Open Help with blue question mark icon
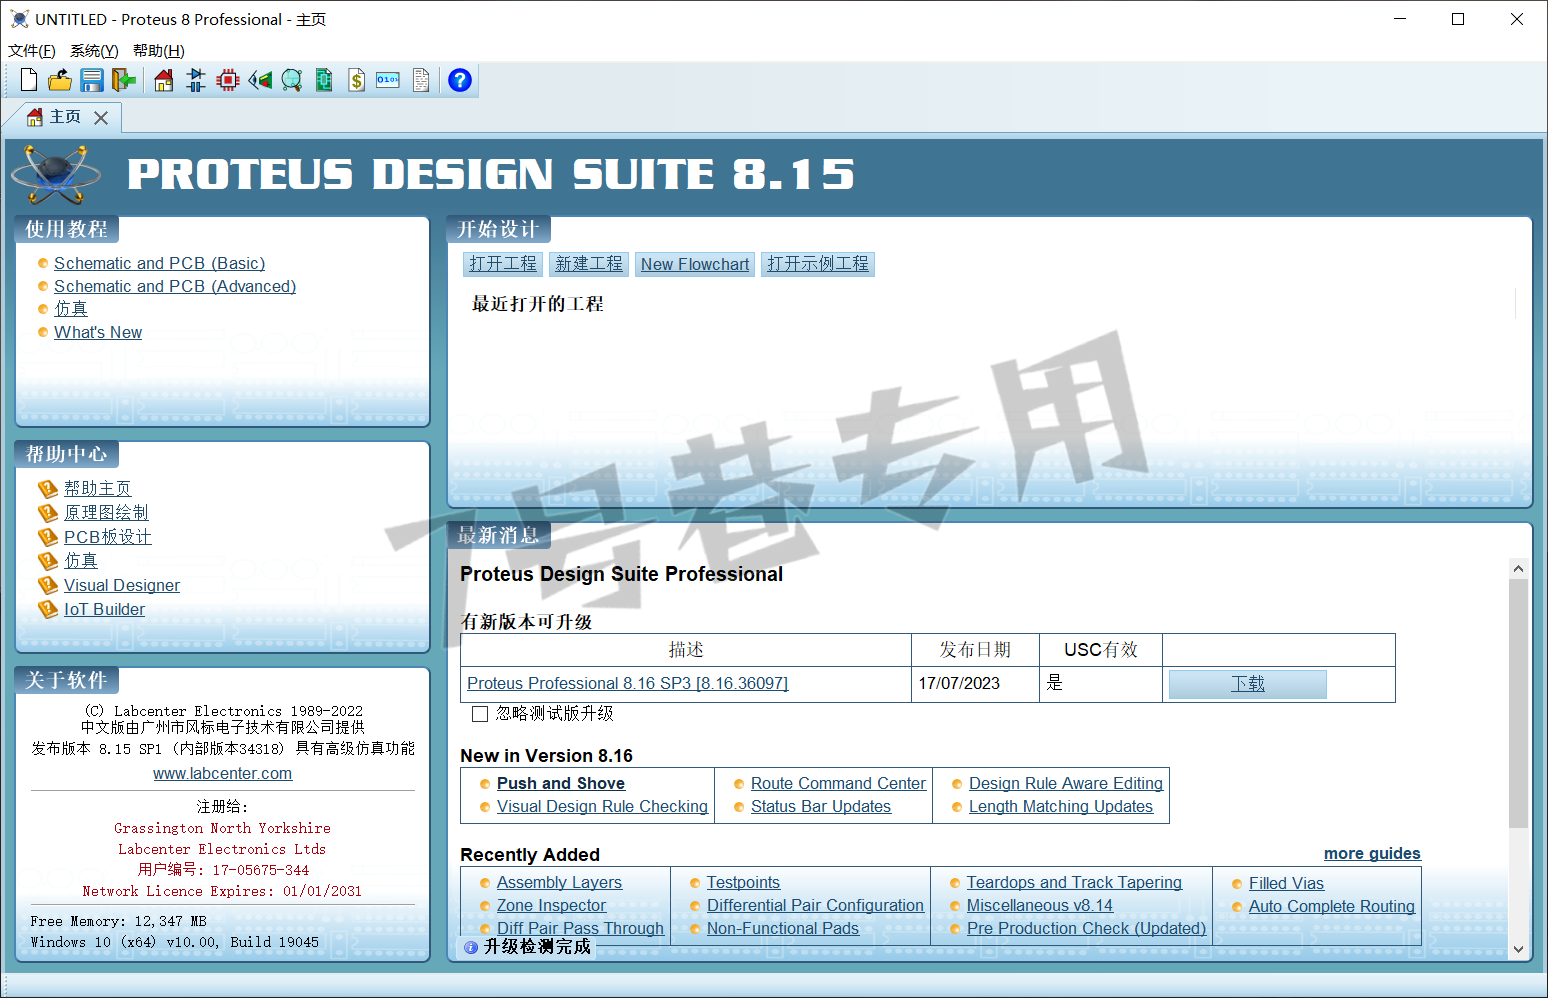This screenshot has height=998, width=1548. (460, 80)
